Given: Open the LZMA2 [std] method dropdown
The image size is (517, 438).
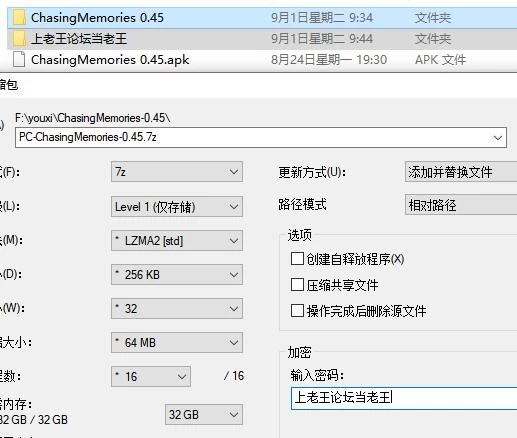Looking at the screenshot, I should [177, 241].
